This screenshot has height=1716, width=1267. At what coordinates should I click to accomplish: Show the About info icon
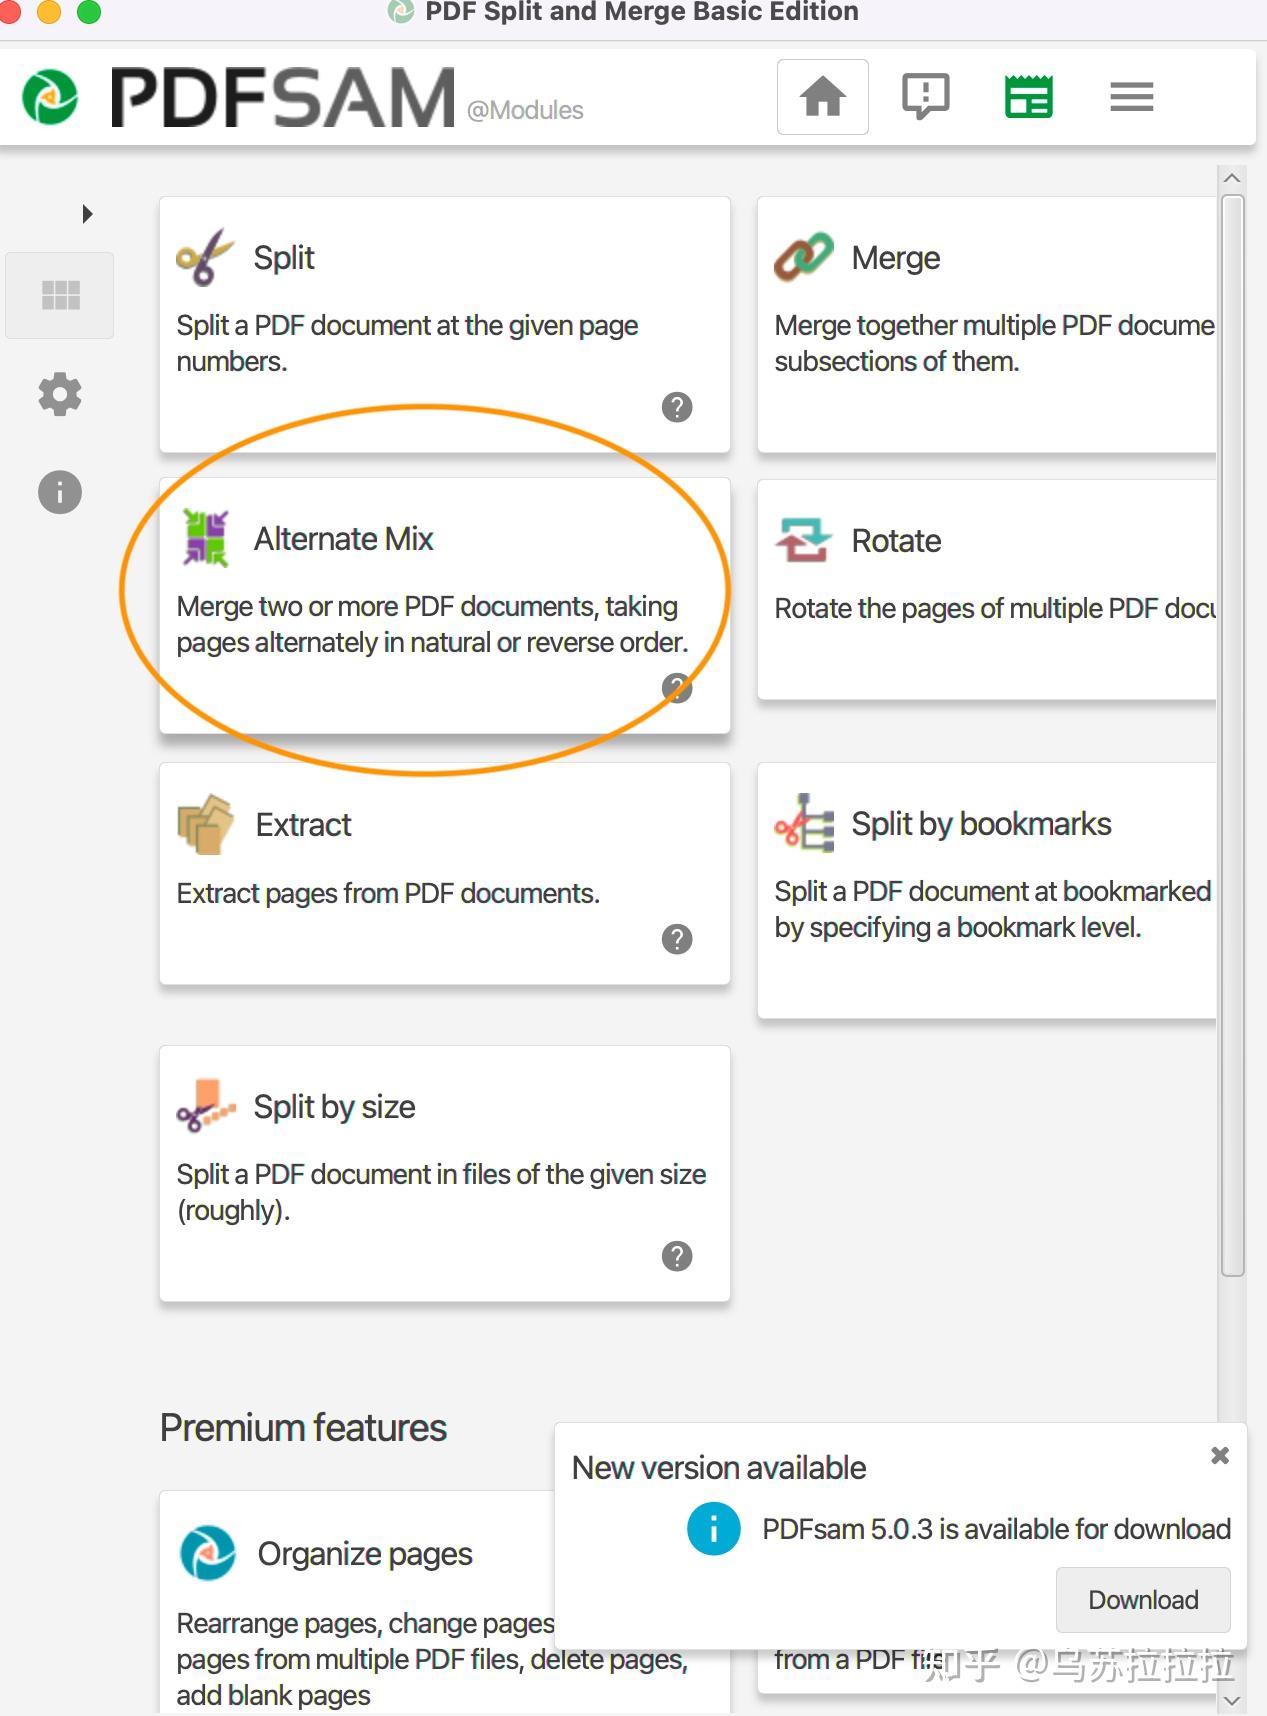59,492
